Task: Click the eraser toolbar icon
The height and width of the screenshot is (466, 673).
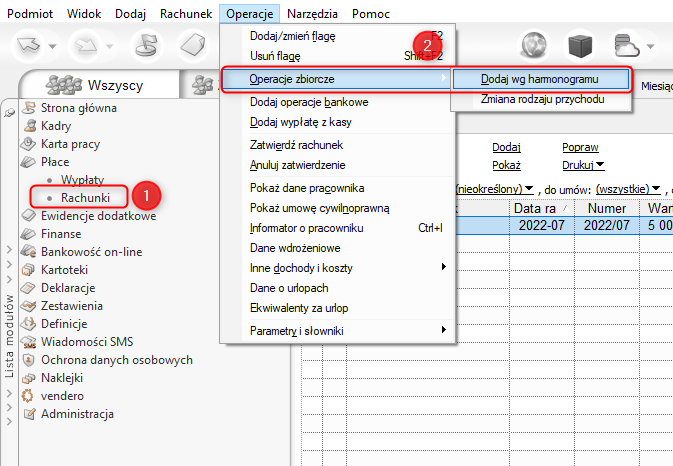Action: [x=193, y=45]
